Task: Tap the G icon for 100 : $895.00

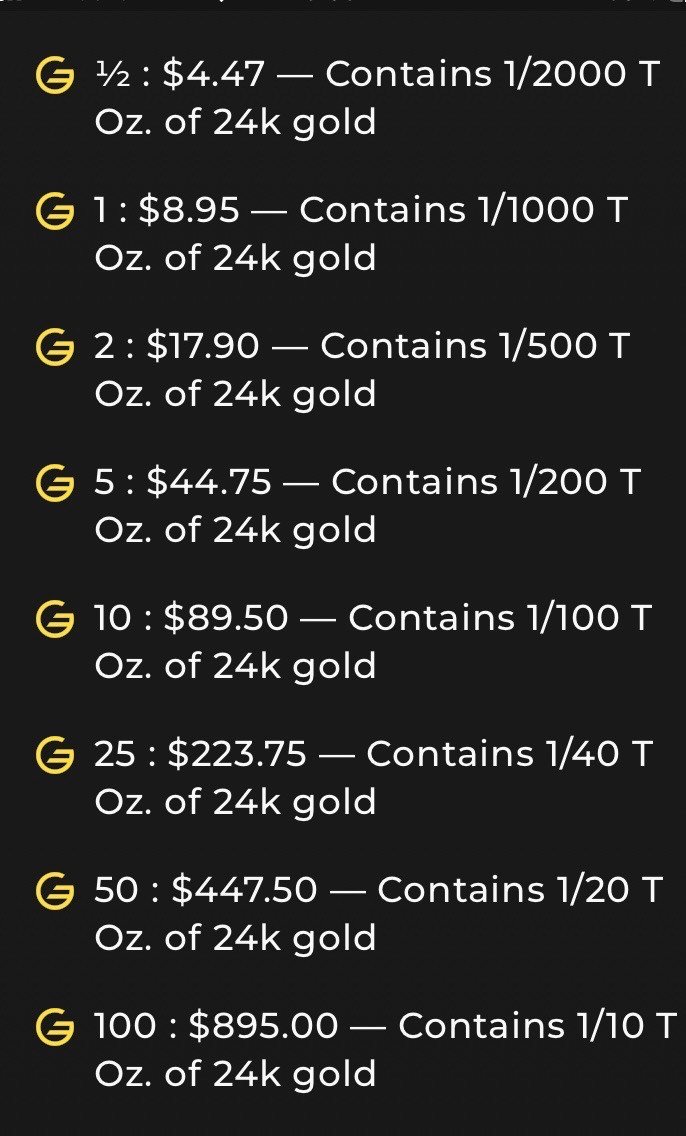Action: point(54,1027)
